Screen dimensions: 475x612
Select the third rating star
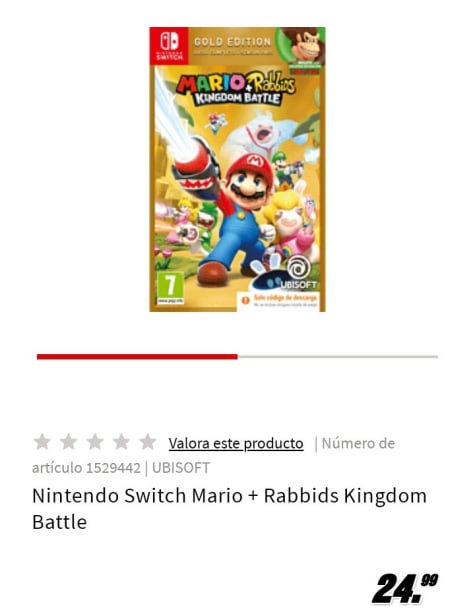(x=95, y=442)
